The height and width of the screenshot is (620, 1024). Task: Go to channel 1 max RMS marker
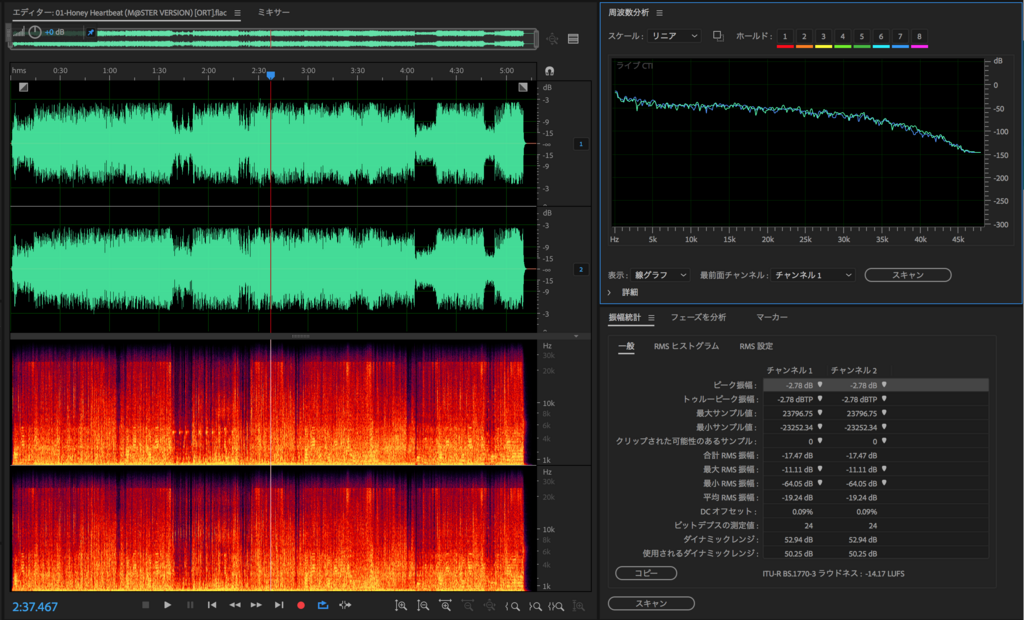pos(820,469)
